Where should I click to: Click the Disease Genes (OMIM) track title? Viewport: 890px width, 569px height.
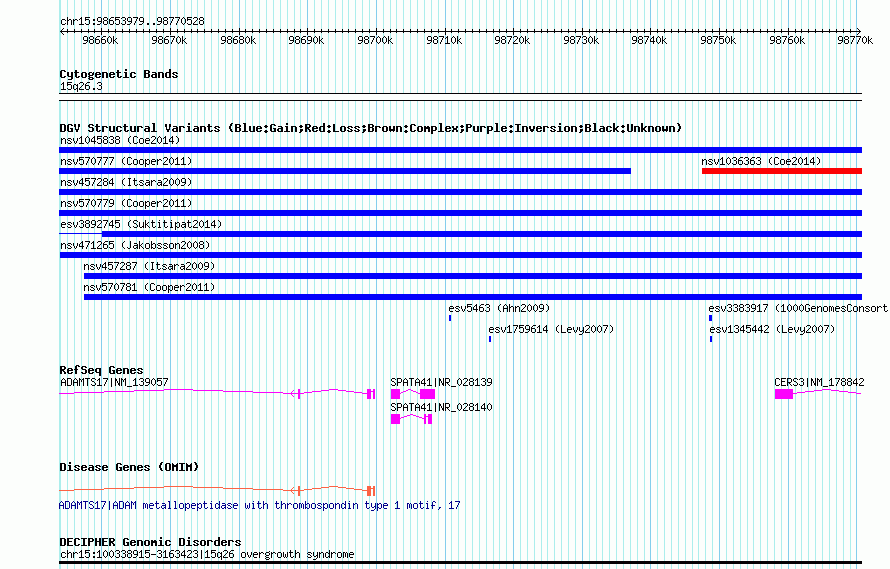(x=129, y=467)
